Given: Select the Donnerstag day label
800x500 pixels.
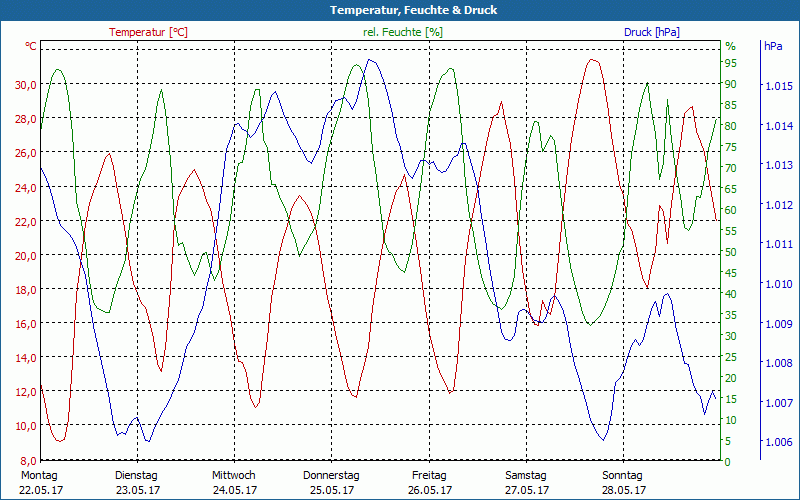Looking at the screenshot, I should tap(331, 475).
